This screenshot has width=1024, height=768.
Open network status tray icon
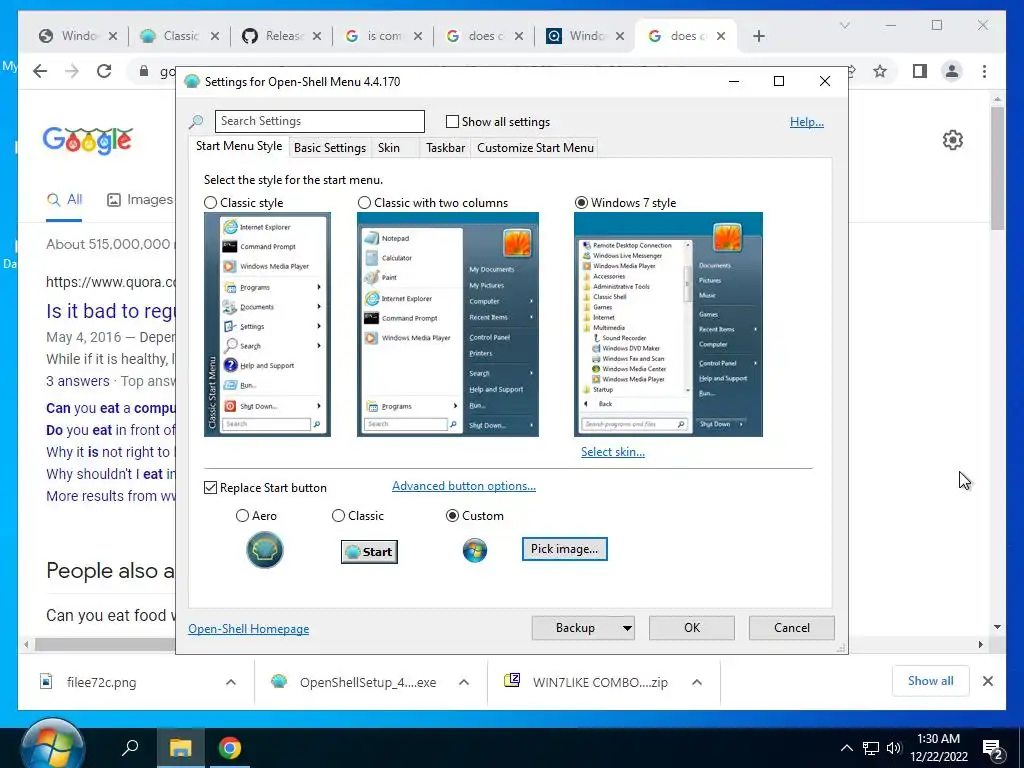(x=871, y=748)
